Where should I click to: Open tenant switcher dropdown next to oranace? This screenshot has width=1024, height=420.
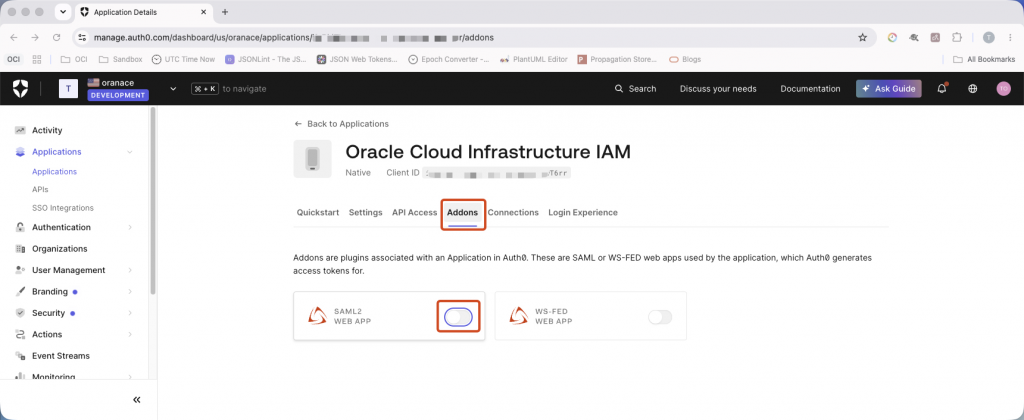(172, 88)
